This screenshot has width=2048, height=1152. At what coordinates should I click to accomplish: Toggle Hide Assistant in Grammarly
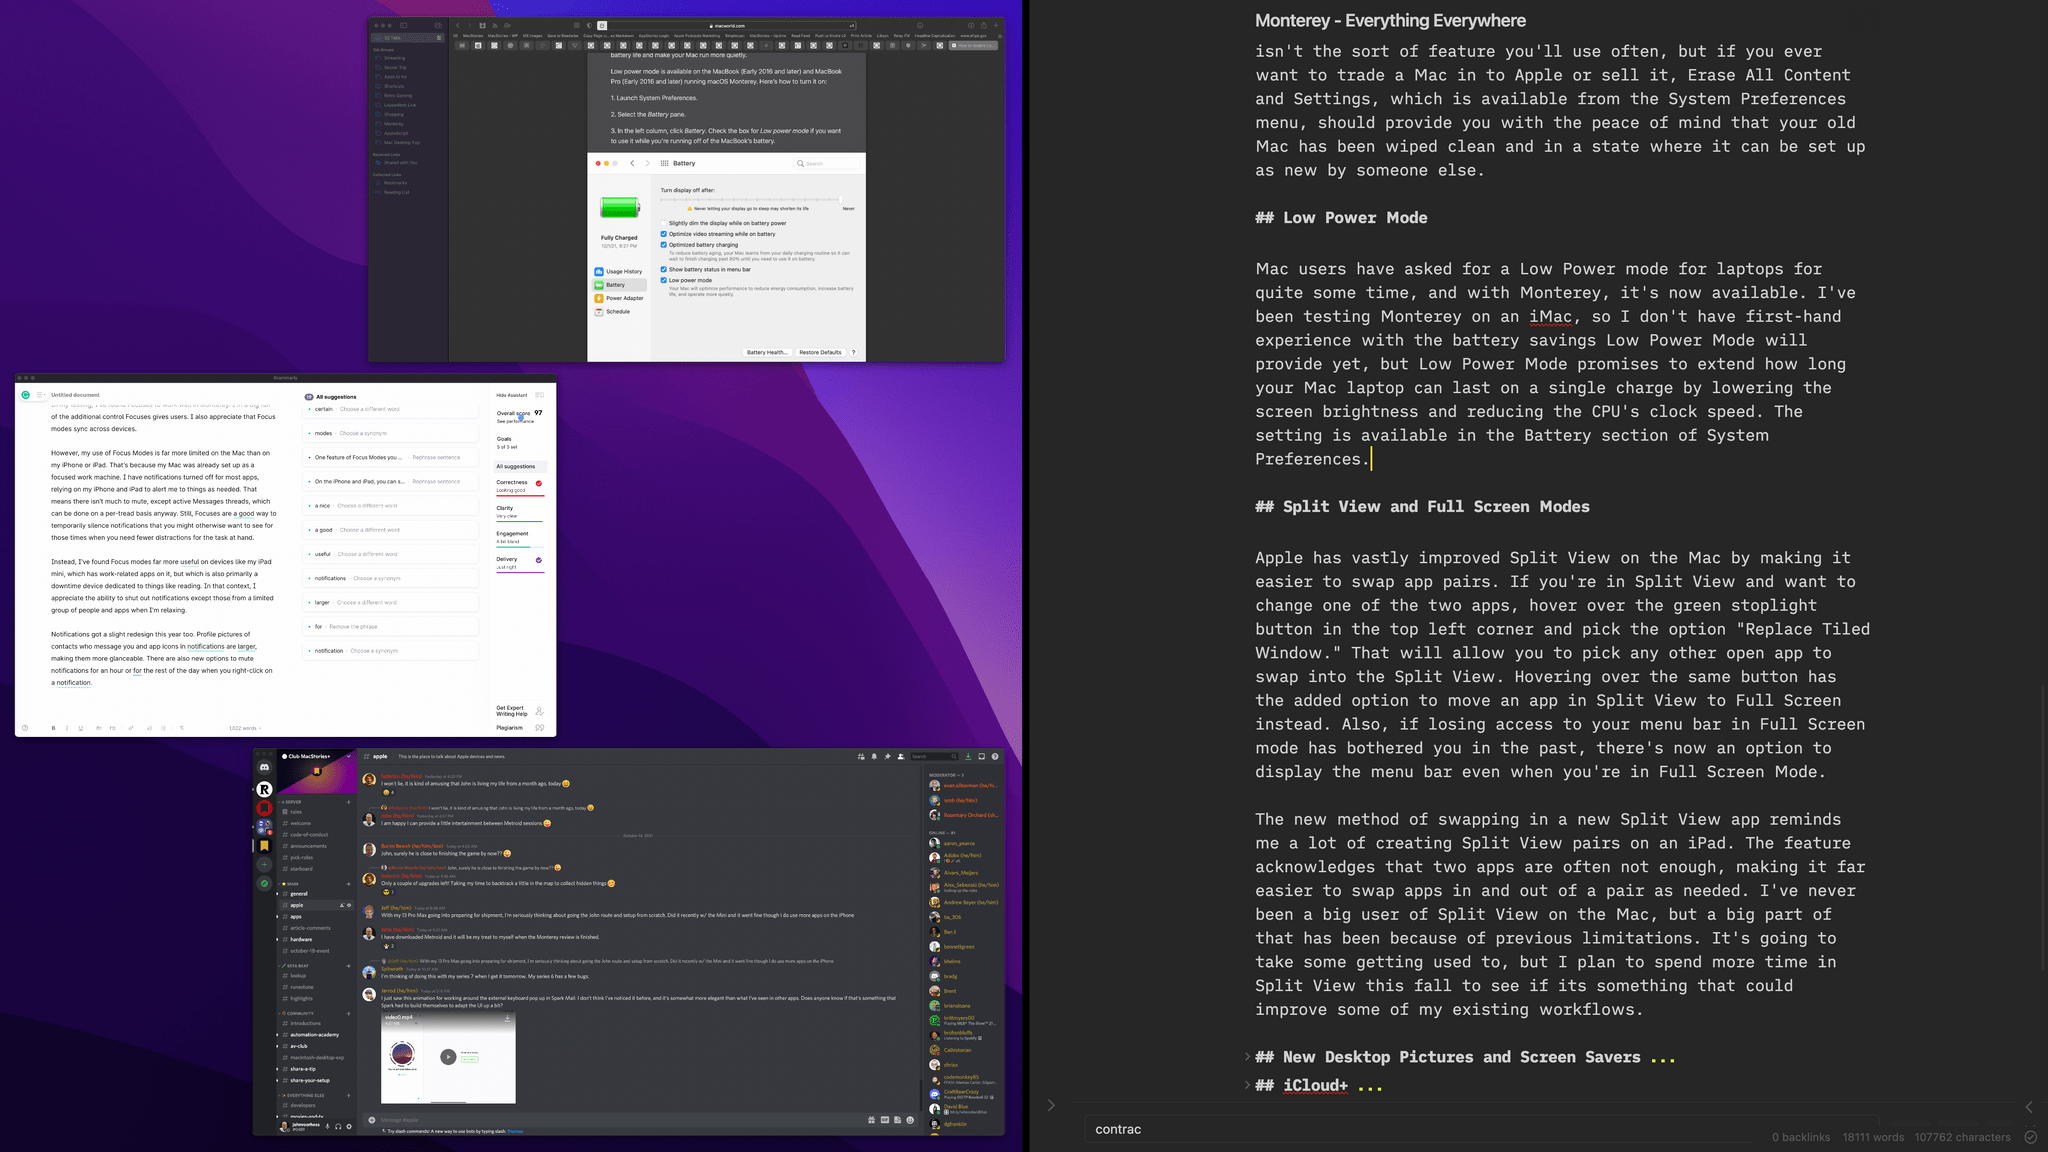point(520,395)
